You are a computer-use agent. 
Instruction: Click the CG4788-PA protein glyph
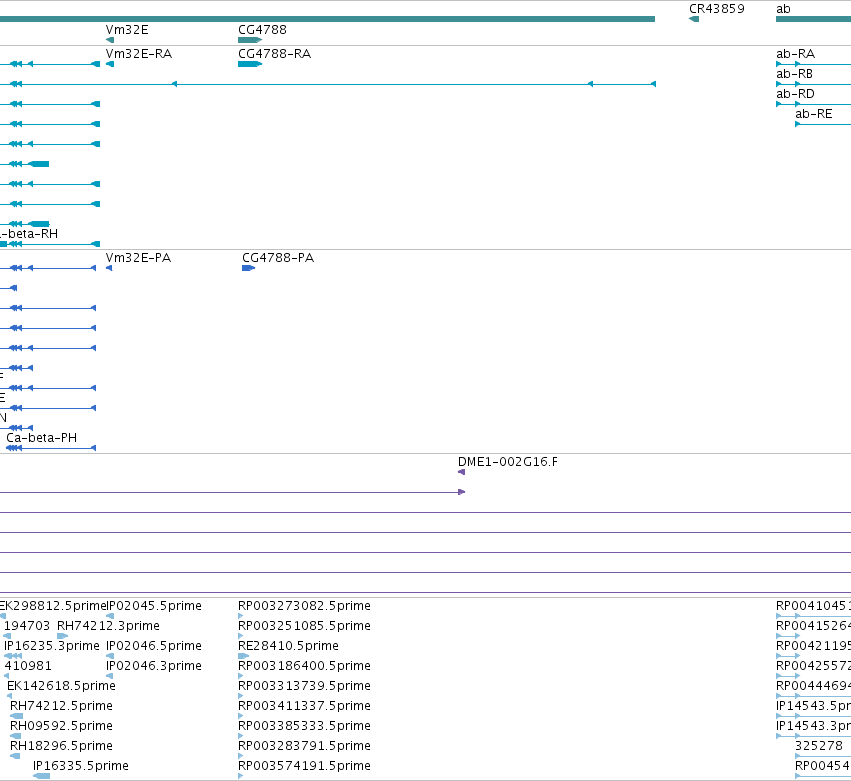point(249,268)
